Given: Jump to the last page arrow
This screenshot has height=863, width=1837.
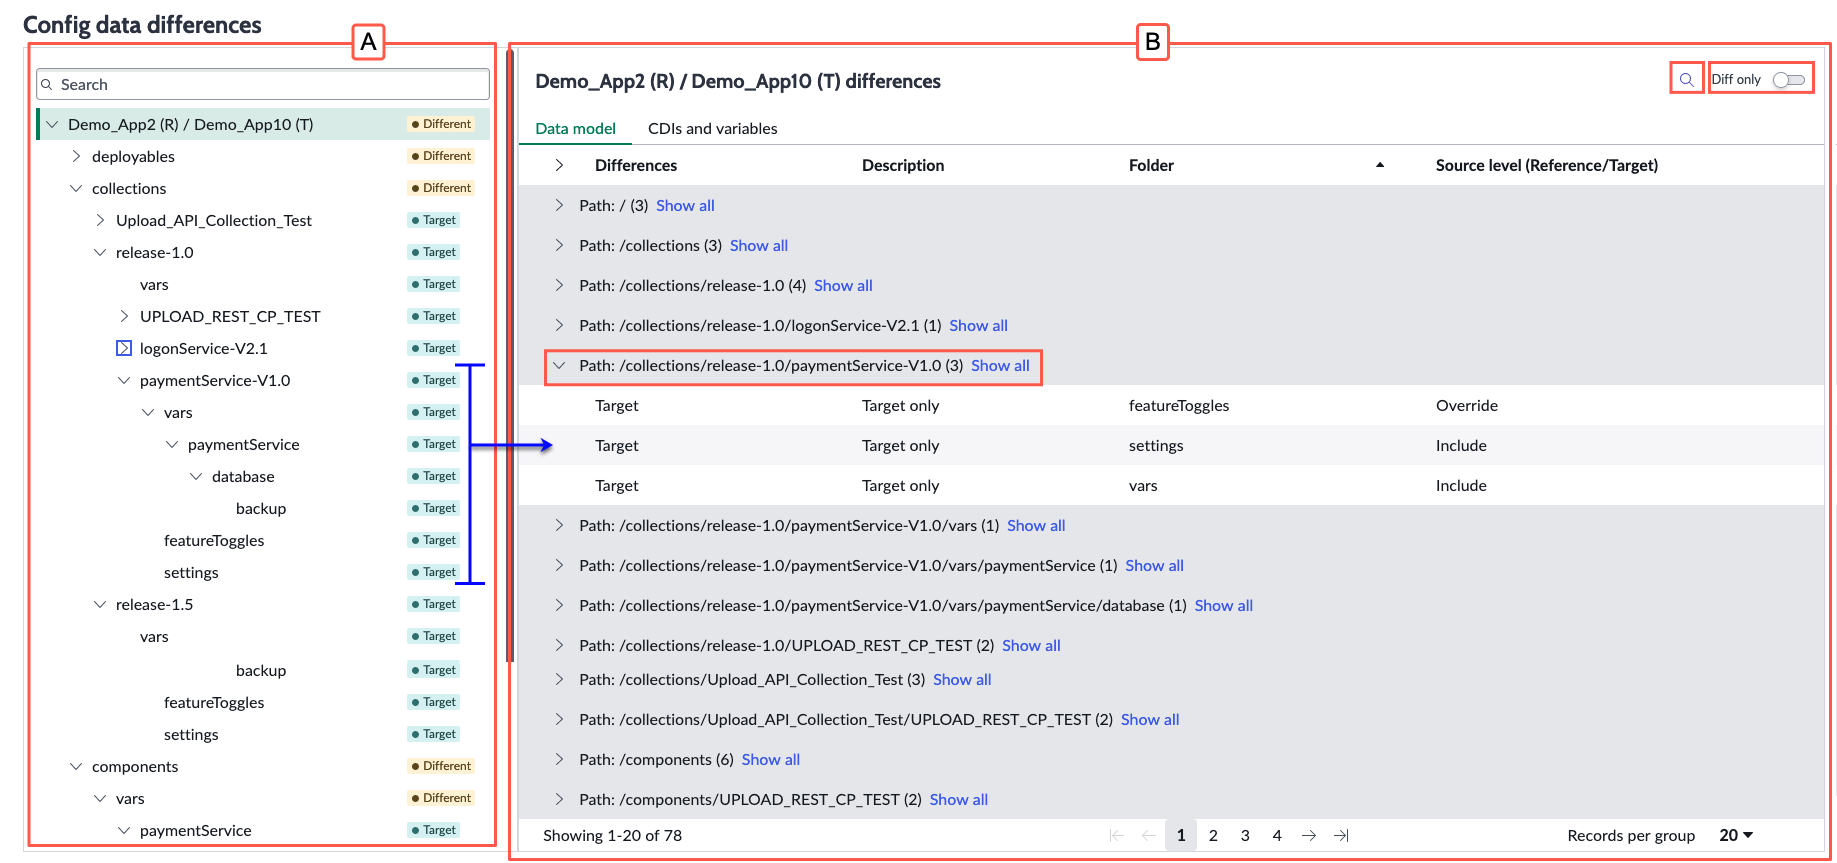Looking at the screenshot, I should pyautogui.click(x=1341, y=836).
